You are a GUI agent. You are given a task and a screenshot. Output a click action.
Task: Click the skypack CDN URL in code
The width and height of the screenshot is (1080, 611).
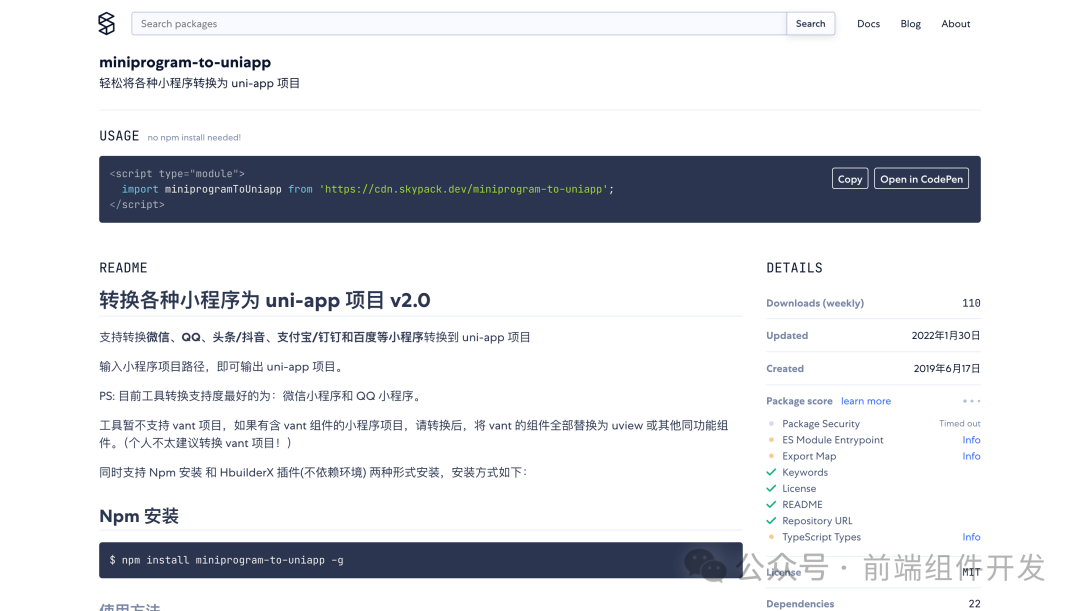click(x=466, y=189)
